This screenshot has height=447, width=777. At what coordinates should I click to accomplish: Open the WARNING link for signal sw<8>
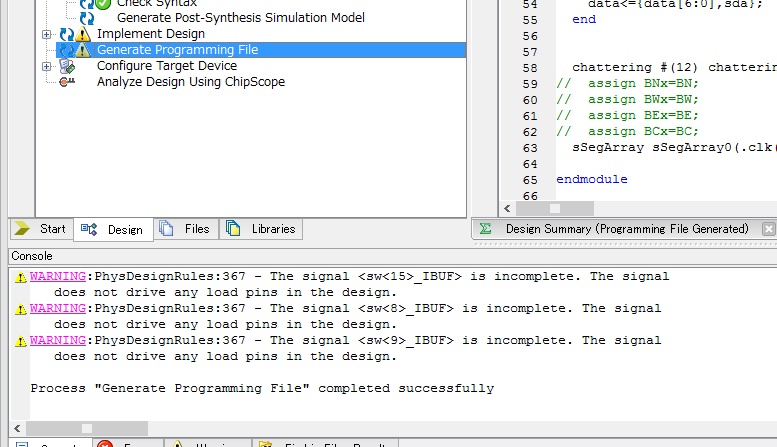coord(59,309)
